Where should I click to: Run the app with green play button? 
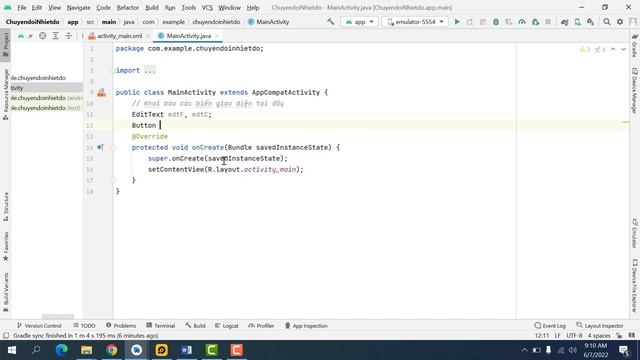(x=457, y=22)
